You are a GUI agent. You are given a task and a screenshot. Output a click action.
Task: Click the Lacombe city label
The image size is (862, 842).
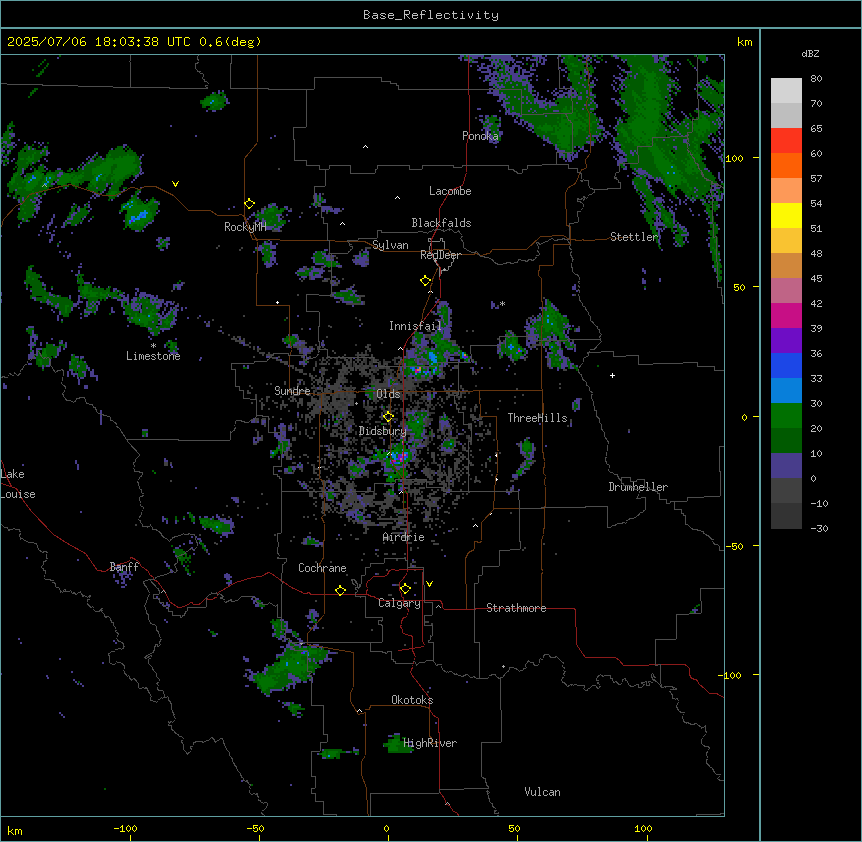pos(450,191)
